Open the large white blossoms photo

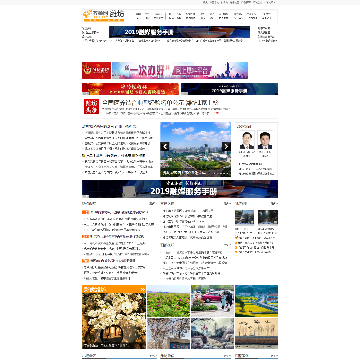point(114,321)
